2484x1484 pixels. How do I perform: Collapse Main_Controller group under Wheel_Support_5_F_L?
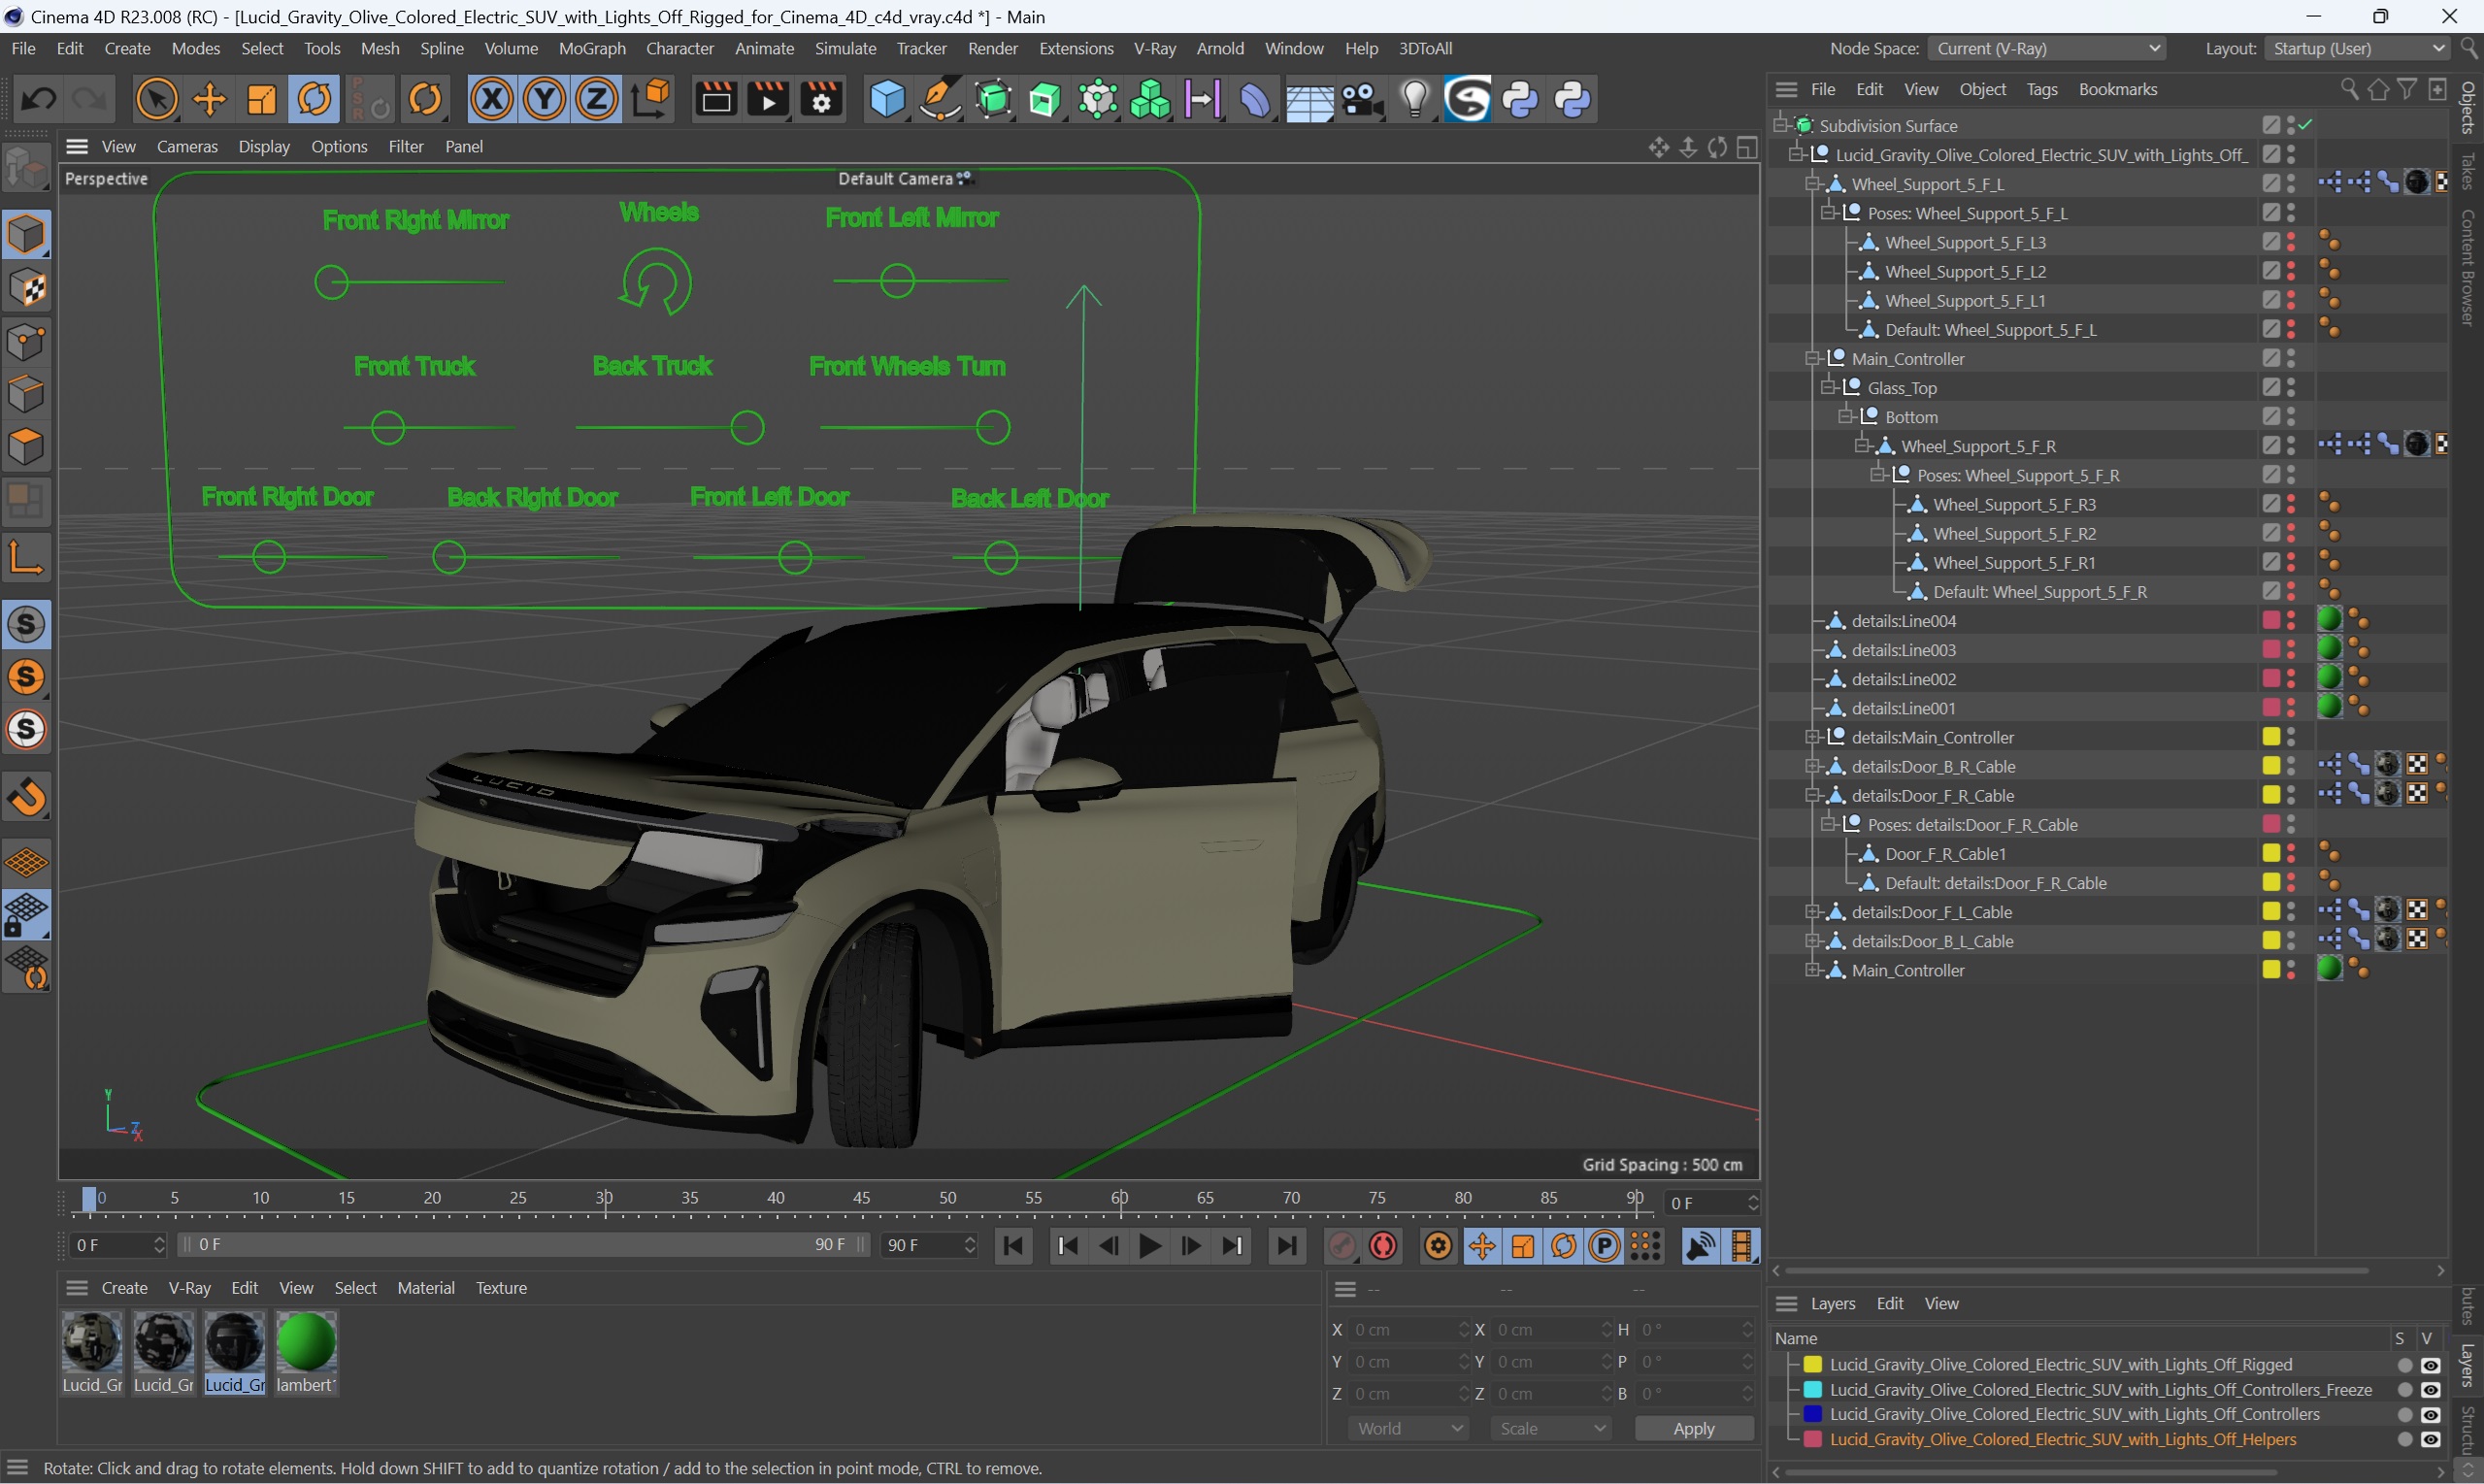click(1812, 359)
